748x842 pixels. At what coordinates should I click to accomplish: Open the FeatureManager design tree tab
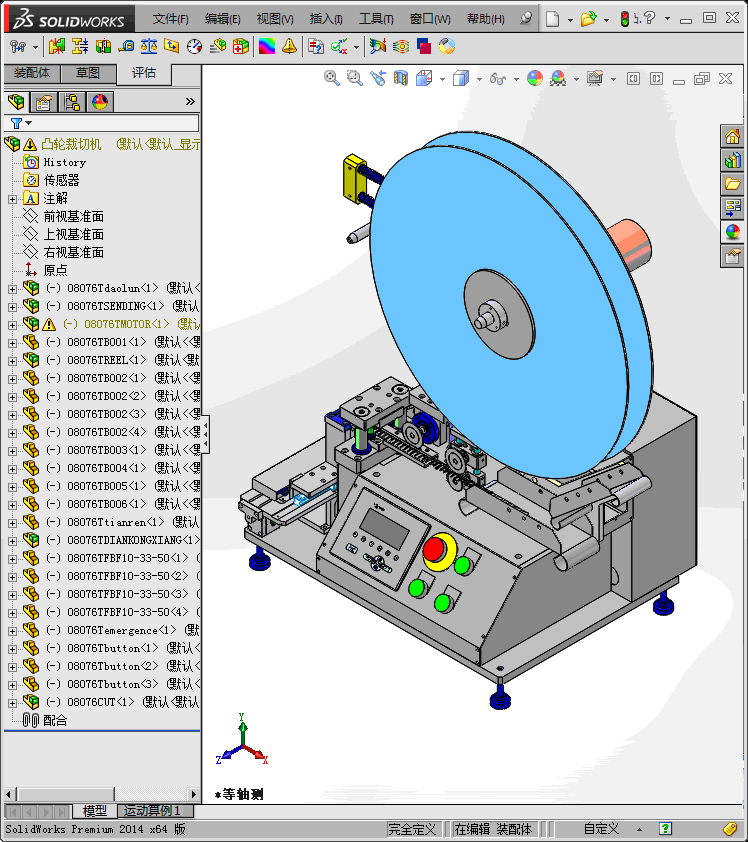click(x=16, y=101)
